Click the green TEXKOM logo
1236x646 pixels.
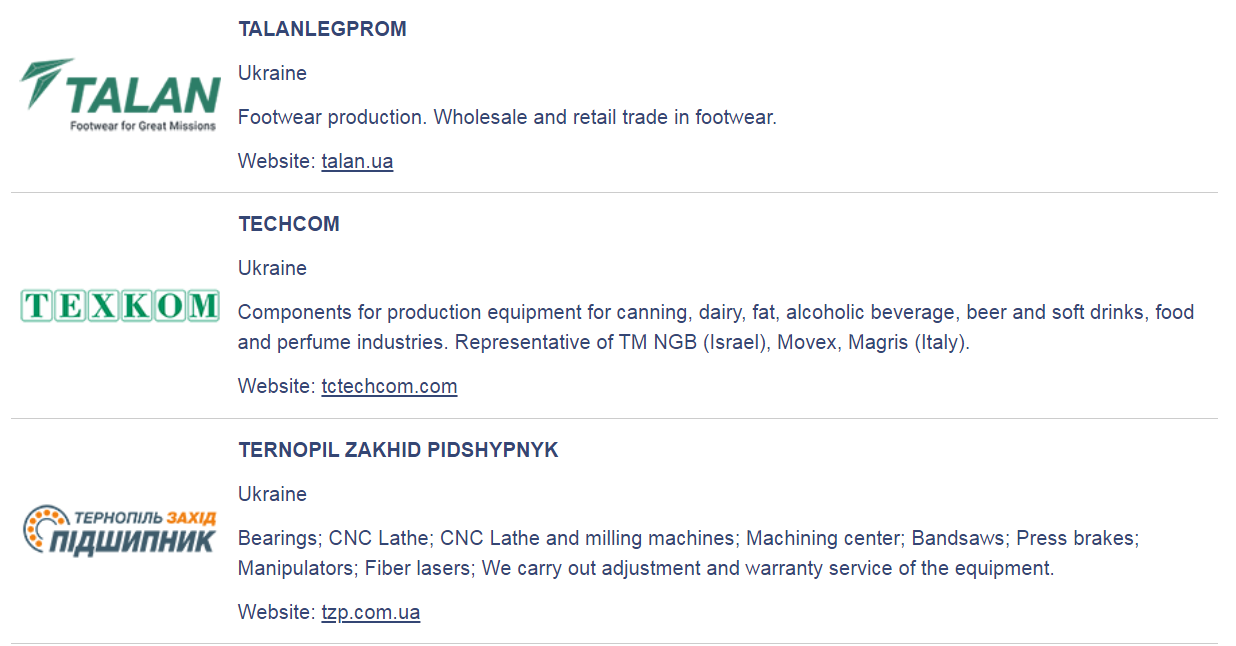coord(120,305)
